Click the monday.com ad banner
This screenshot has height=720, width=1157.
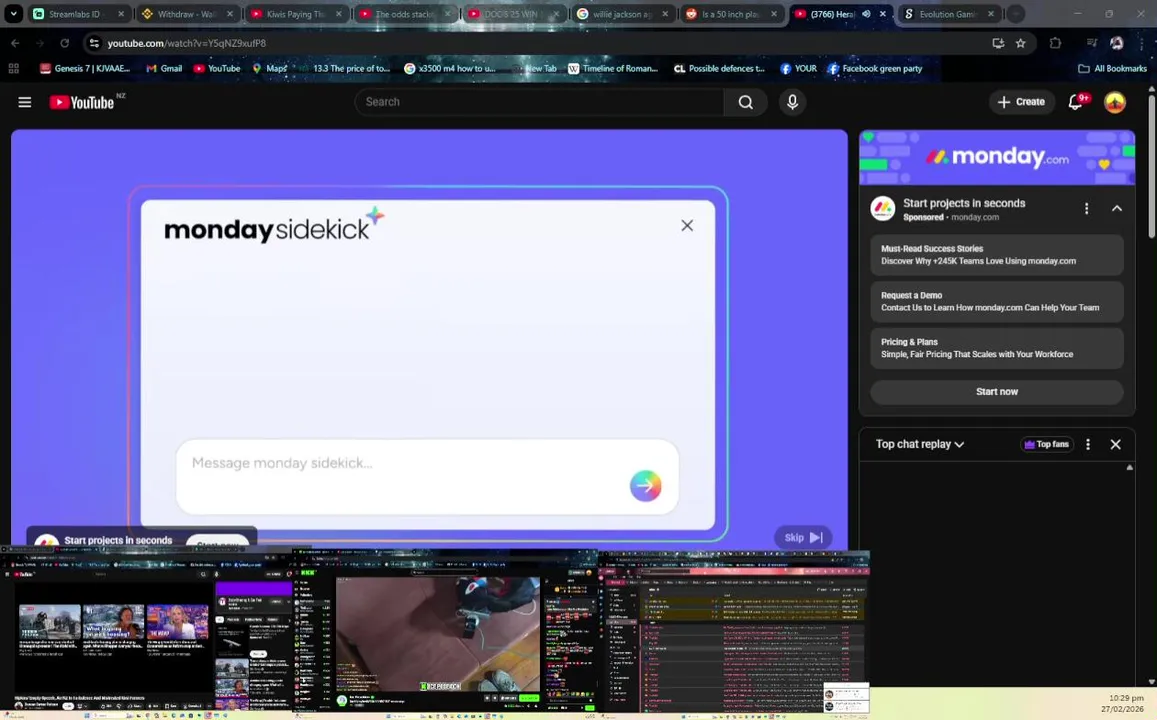pyautogui.click(x=997, y=157)
